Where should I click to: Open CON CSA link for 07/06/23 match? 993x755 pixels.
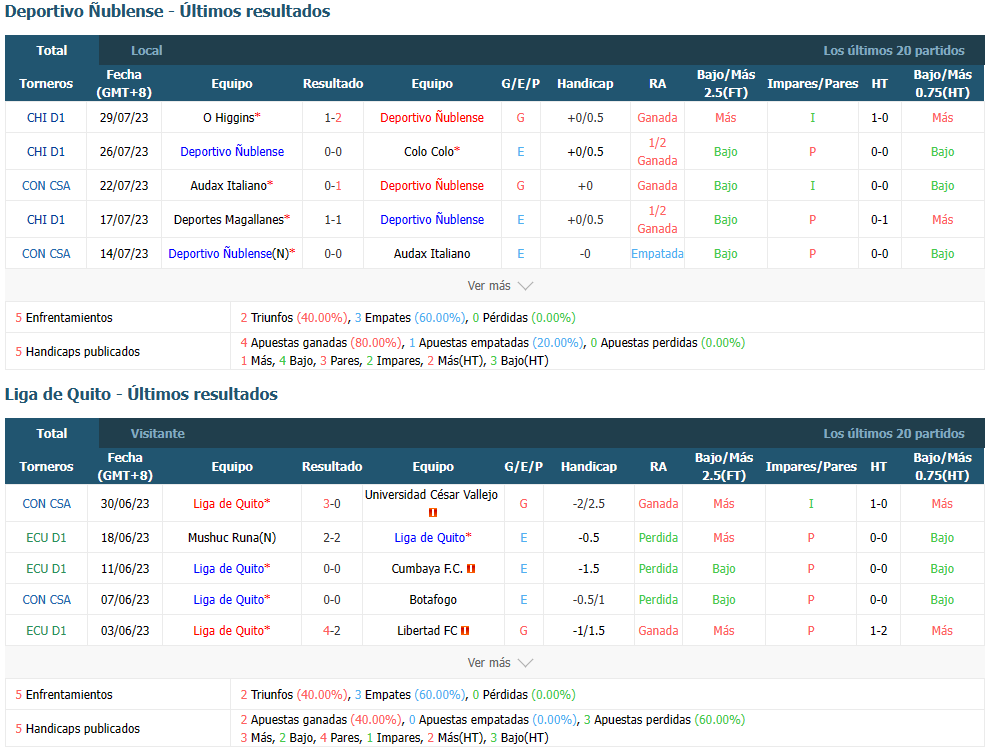click(47, 600)
